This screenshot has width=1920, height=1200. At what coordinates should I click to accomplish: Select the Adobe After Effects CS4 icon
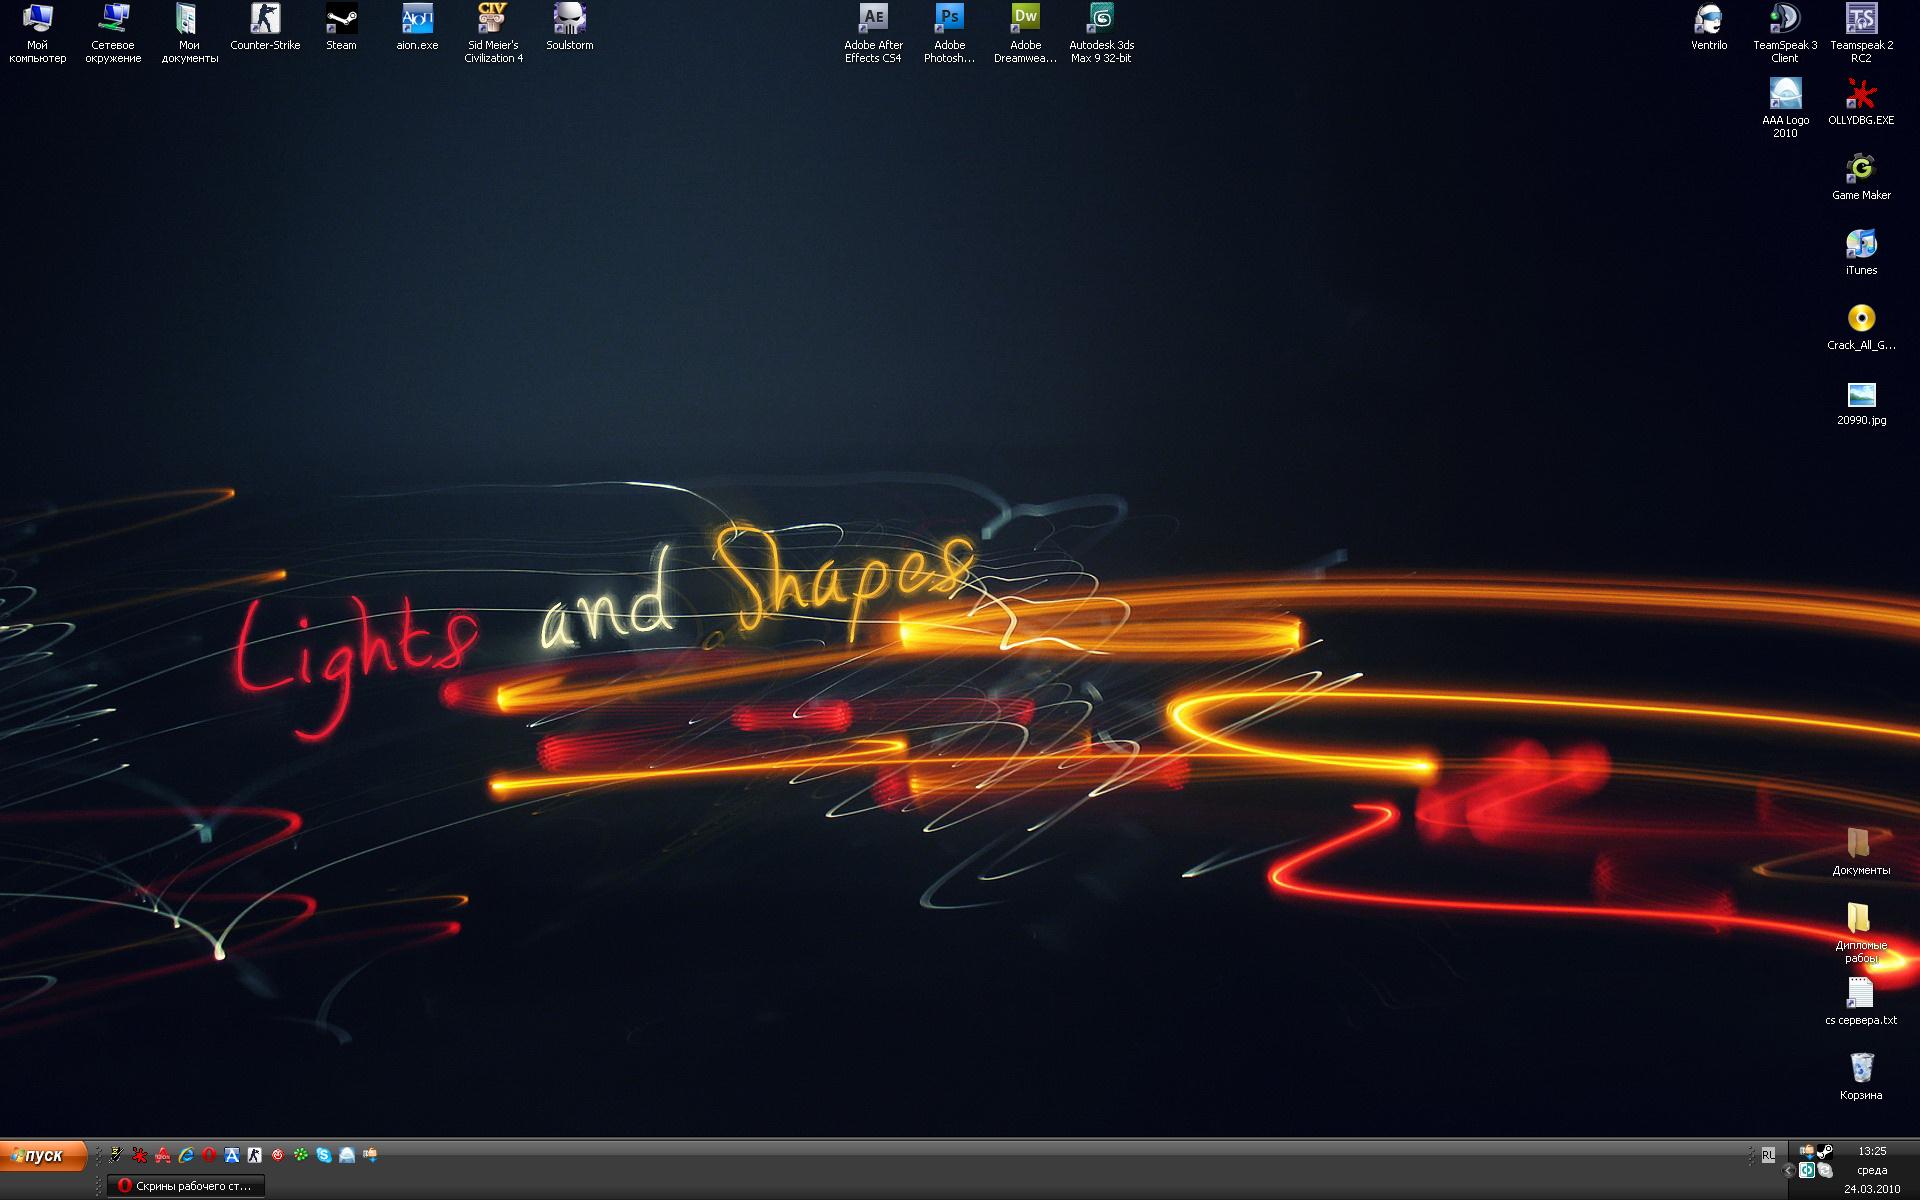click(873, 19)
